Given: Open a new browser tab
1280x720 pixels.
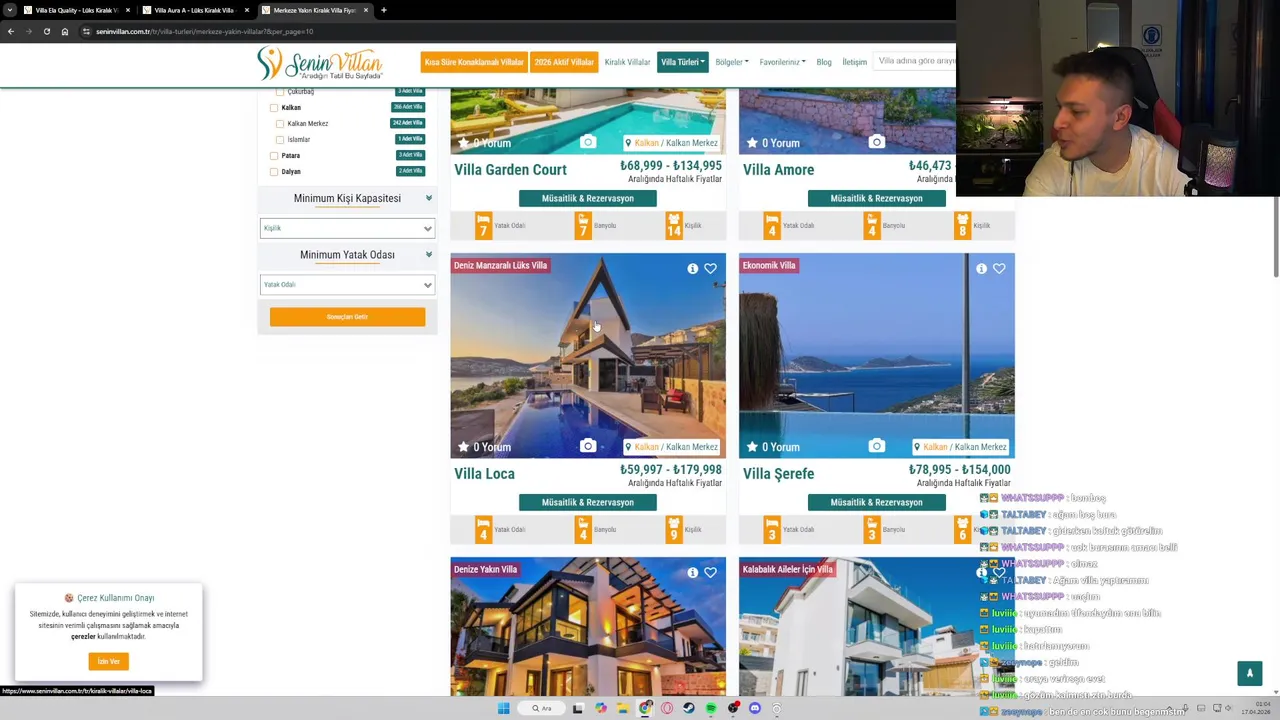Looking at the screenshot, I should pos(383,10).
